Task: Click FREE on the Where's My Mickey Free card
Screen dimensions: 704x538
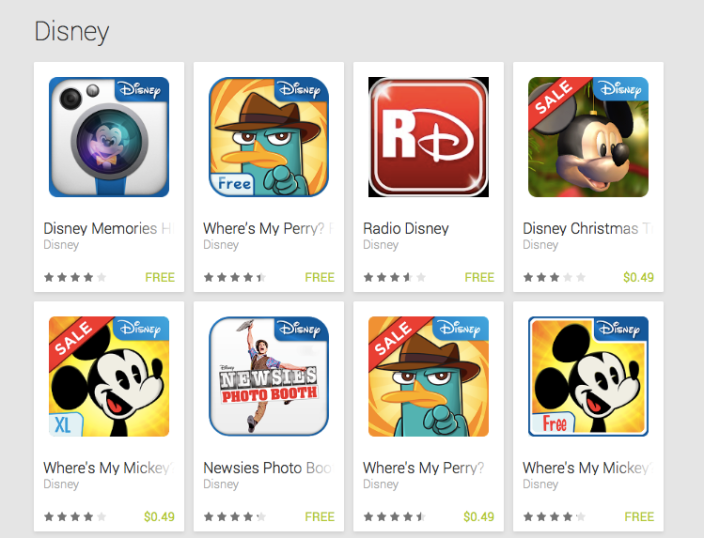Action: (x=639, y=517)
